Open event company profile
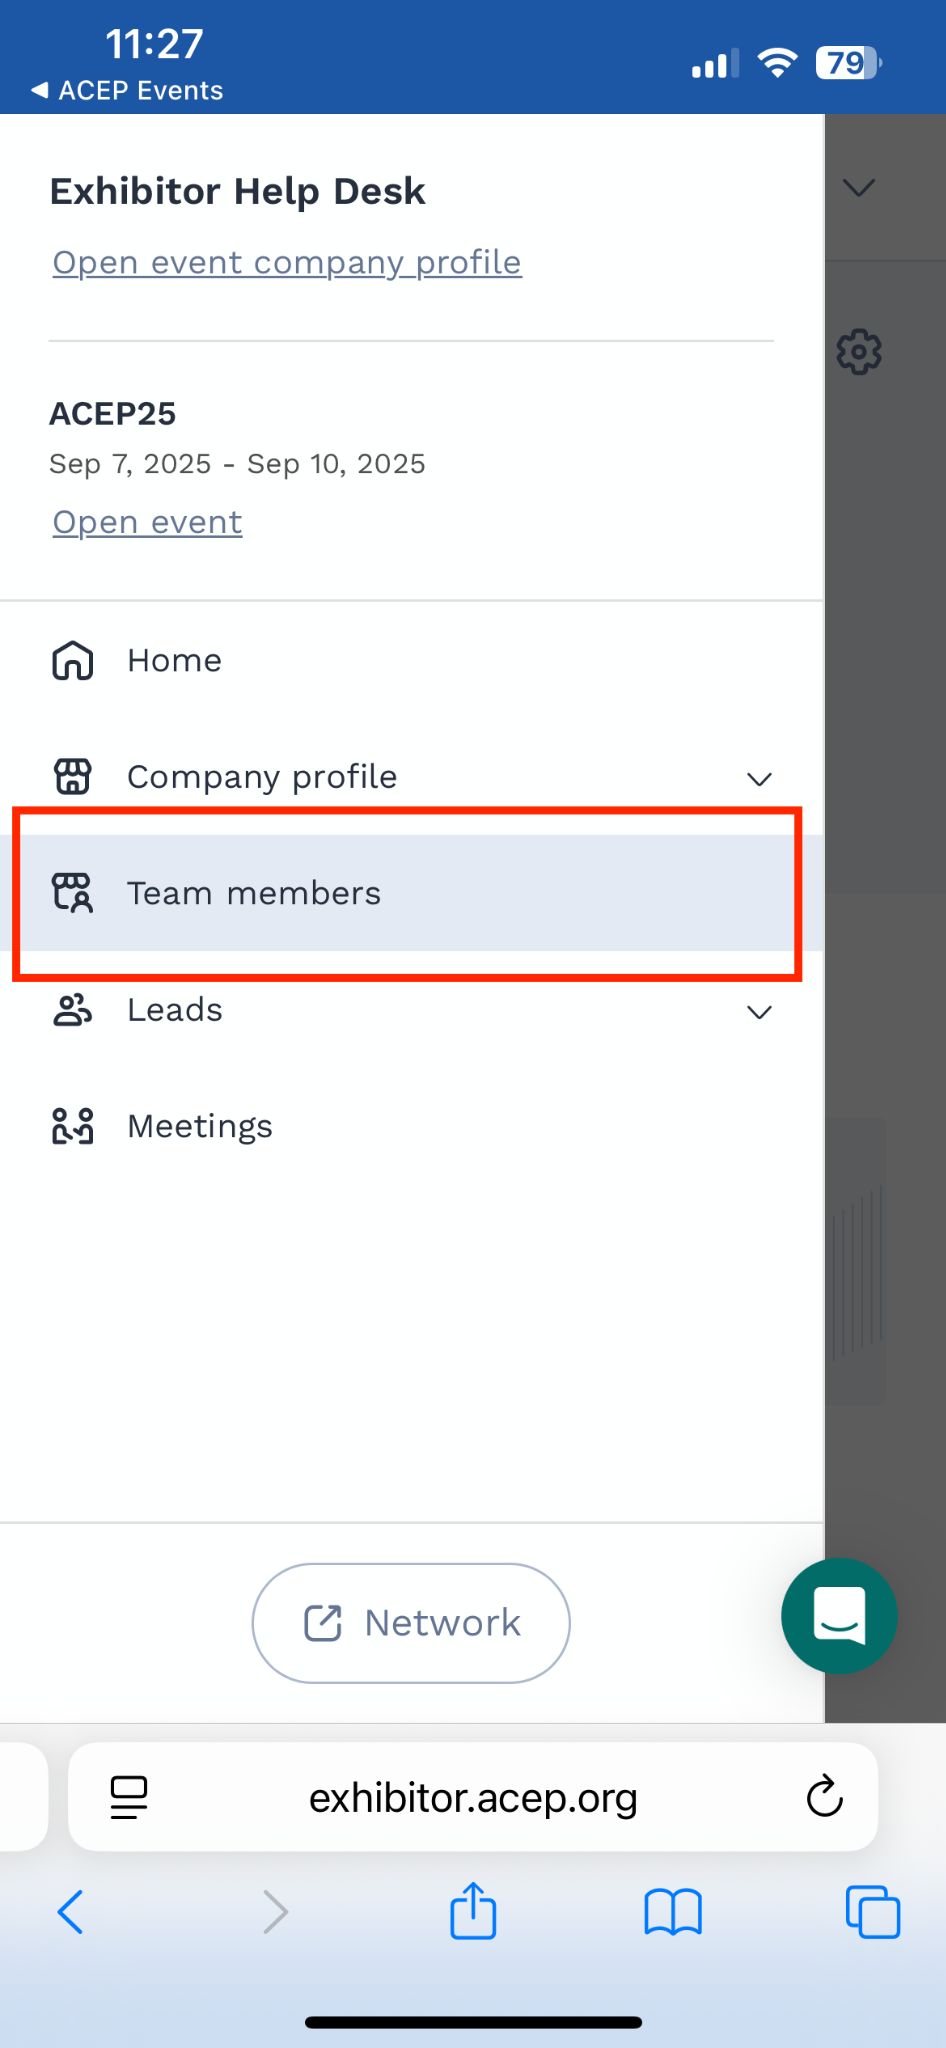Screen dimensions: 946x2048 [x=286, y=262]
